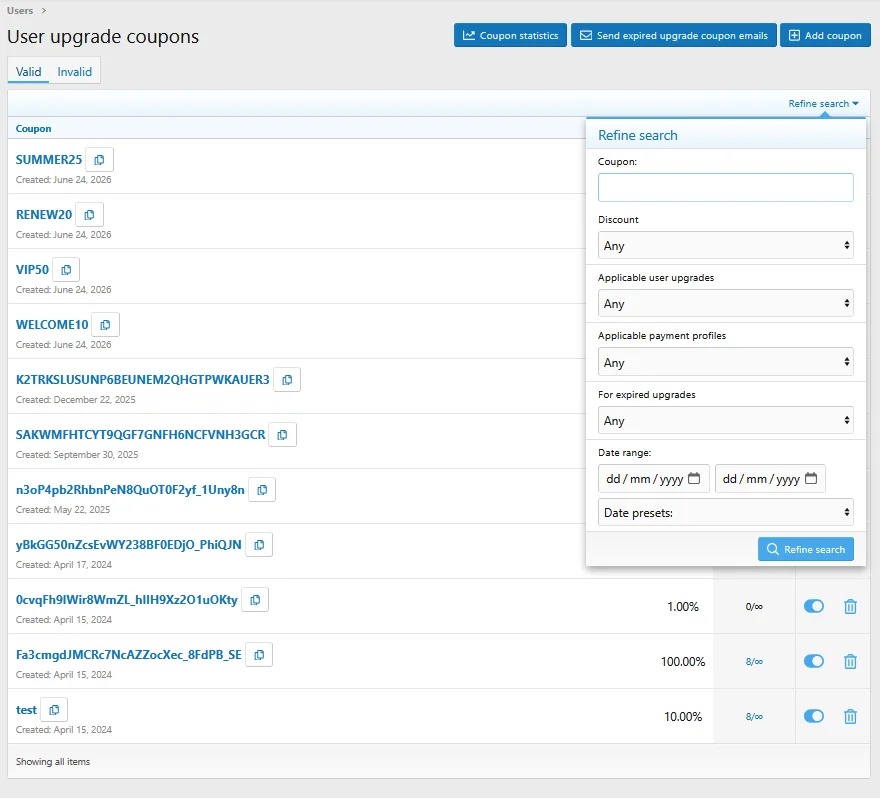The height and width of the screenshot is (798, 880).
Task: Open the Applicable user upgrades dropdown
Action: (726, 304)
